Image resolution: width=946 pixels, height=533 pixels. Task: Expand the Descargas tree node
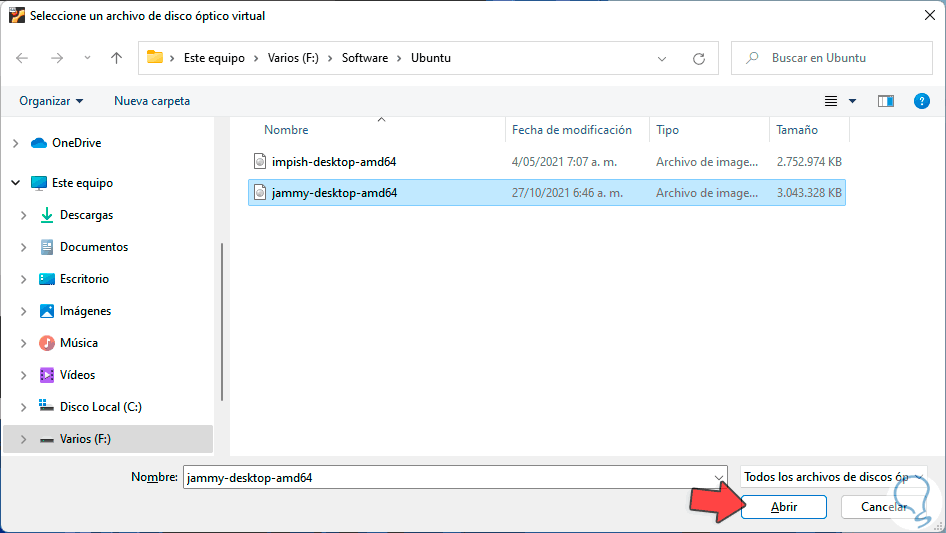(24, 215)
